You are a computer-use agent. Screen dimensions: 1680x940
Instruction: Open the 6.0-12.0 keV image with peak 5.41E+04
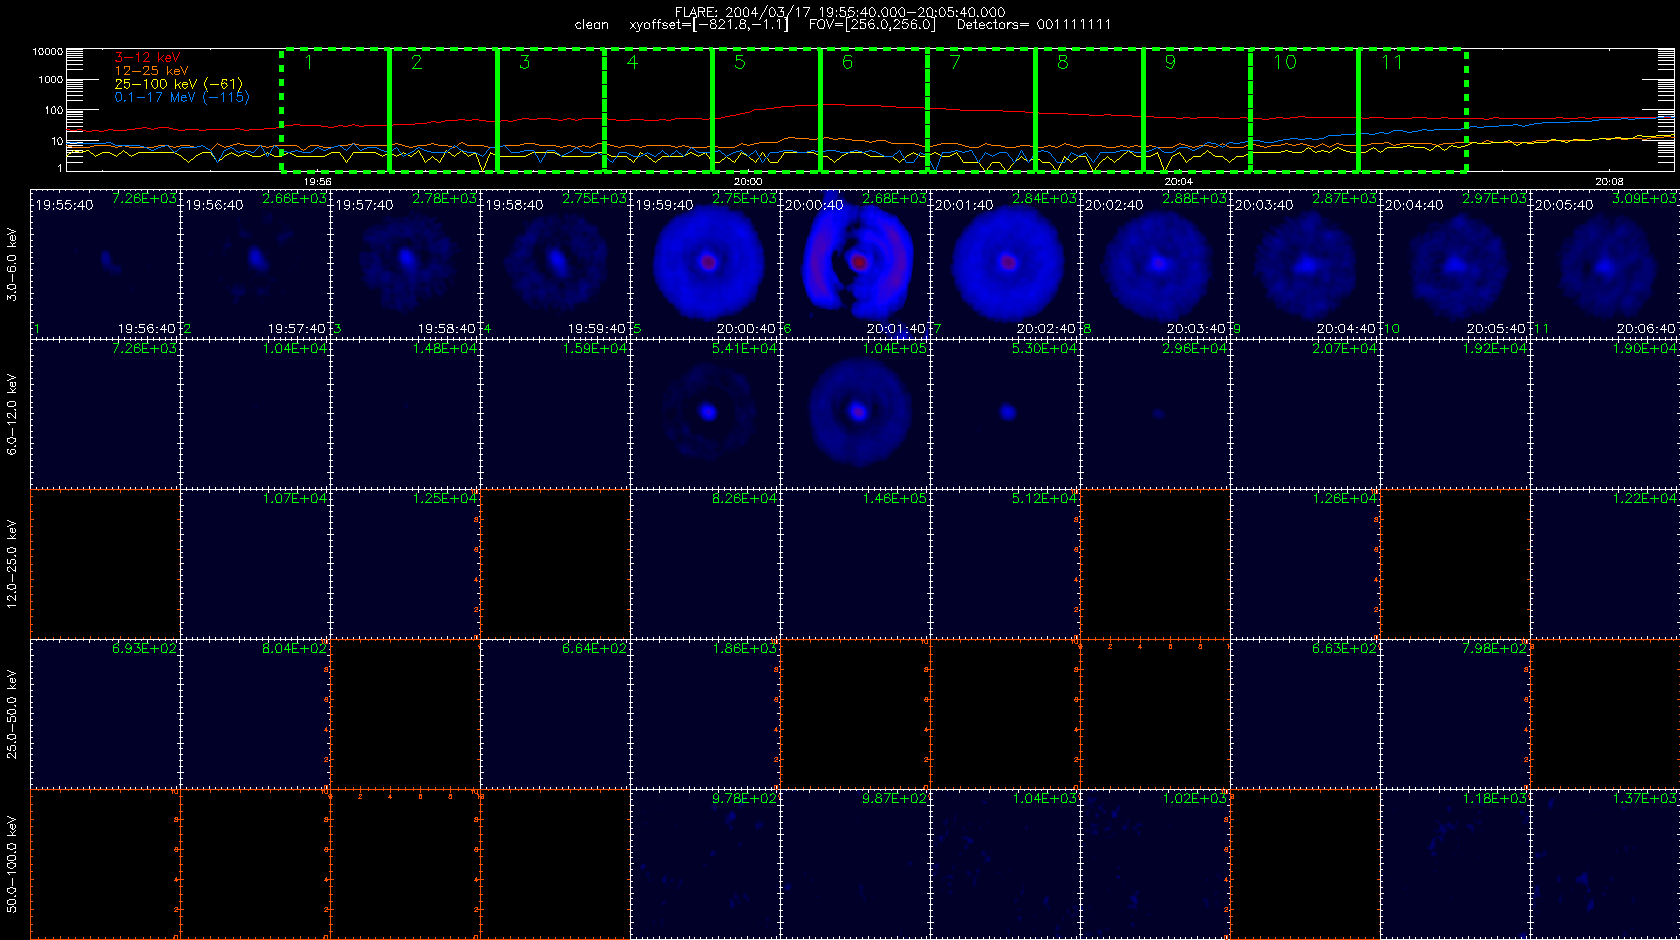pos(705,413)
